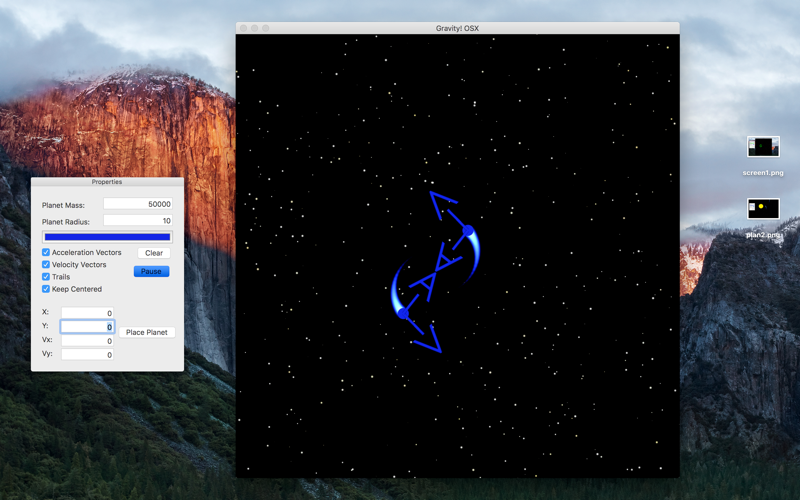Click the Gravity! OSX window title bar

[x=457, y=28]
